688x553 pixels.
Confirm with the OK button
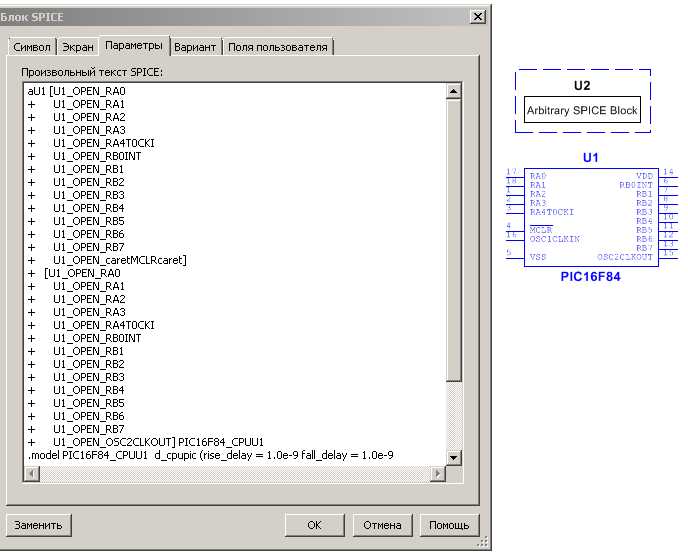(314, 525)
